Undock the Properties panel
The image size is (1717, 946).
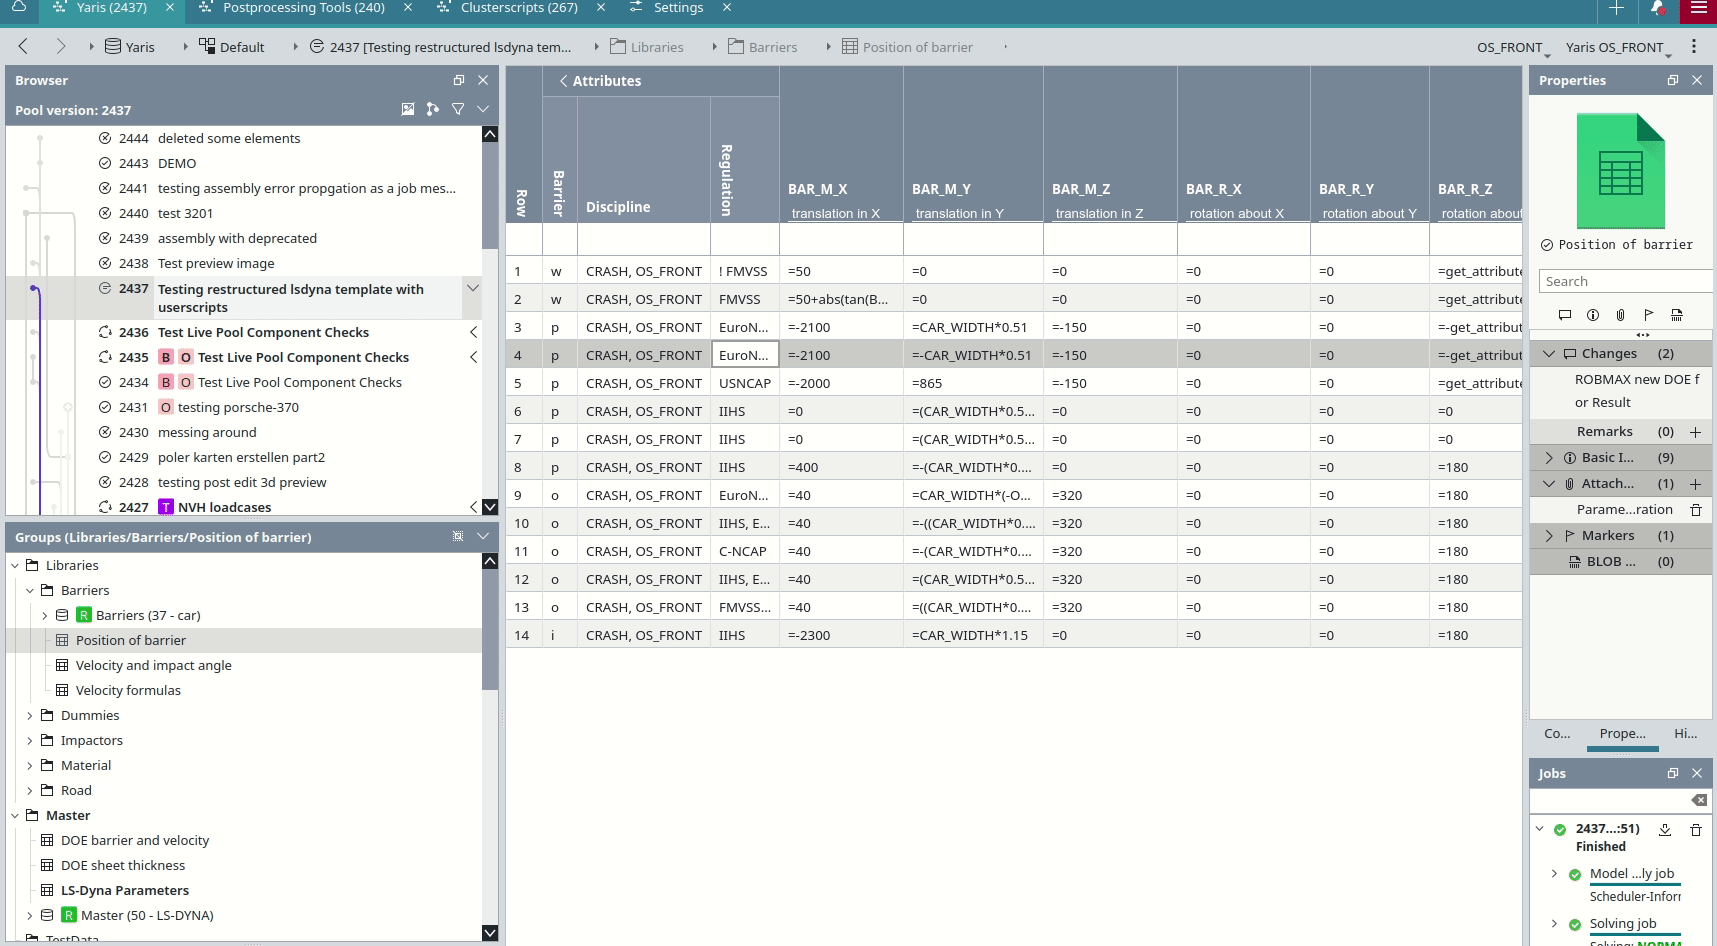tap(1673, 80)
